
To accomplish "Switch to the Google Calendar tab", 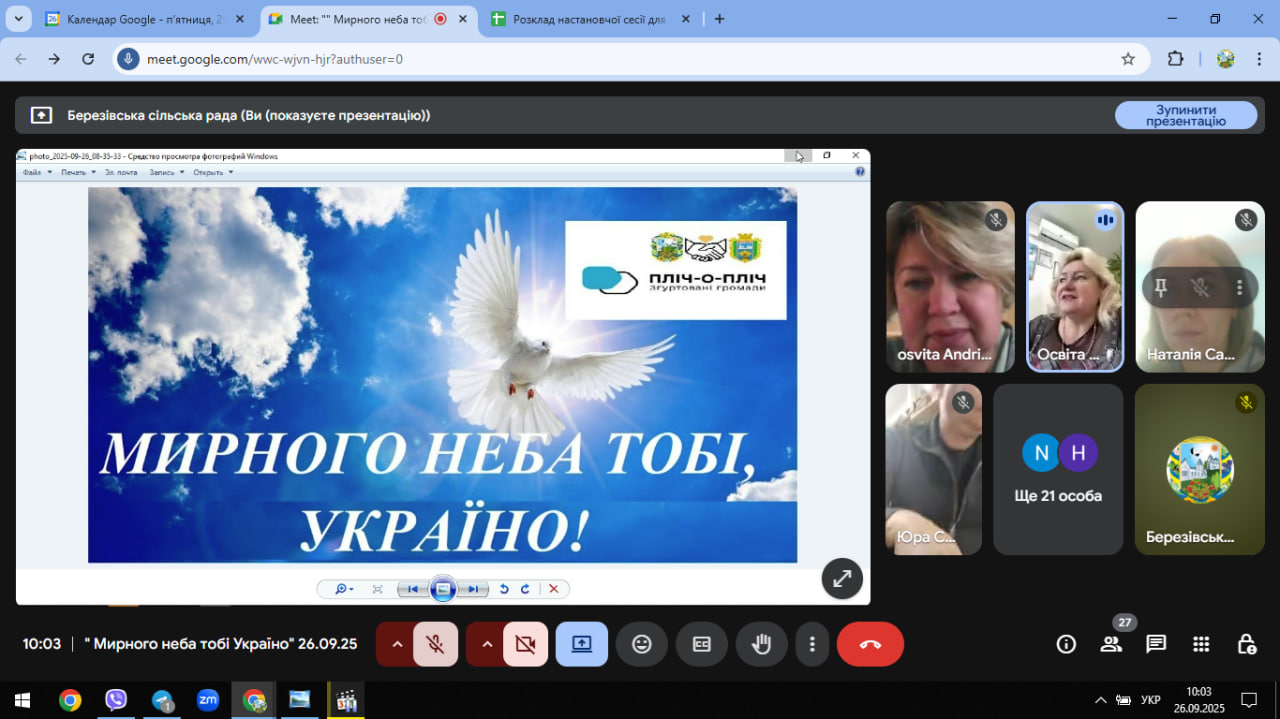I will pyautogui.click(x=142, y=19).
